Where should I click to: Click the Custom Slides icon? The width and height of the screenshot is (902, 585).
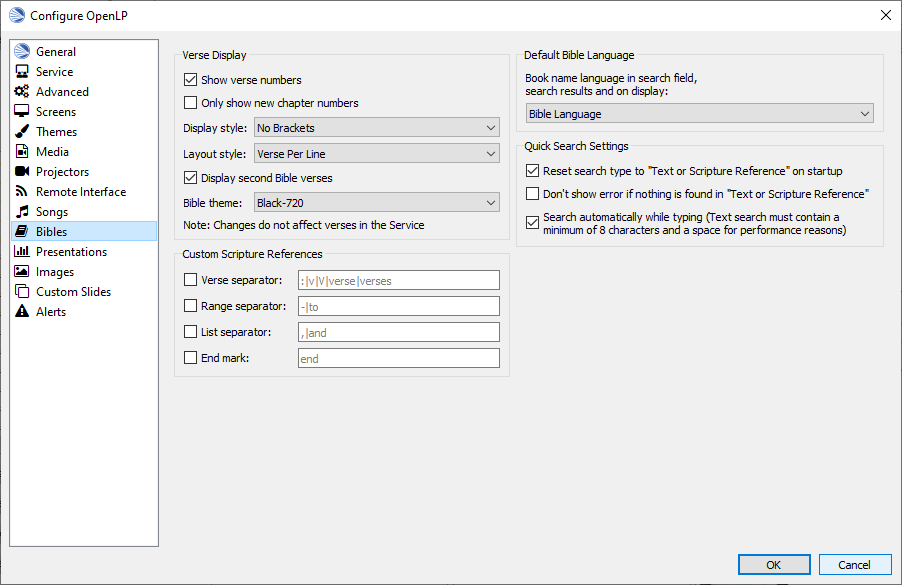[22, 291]
